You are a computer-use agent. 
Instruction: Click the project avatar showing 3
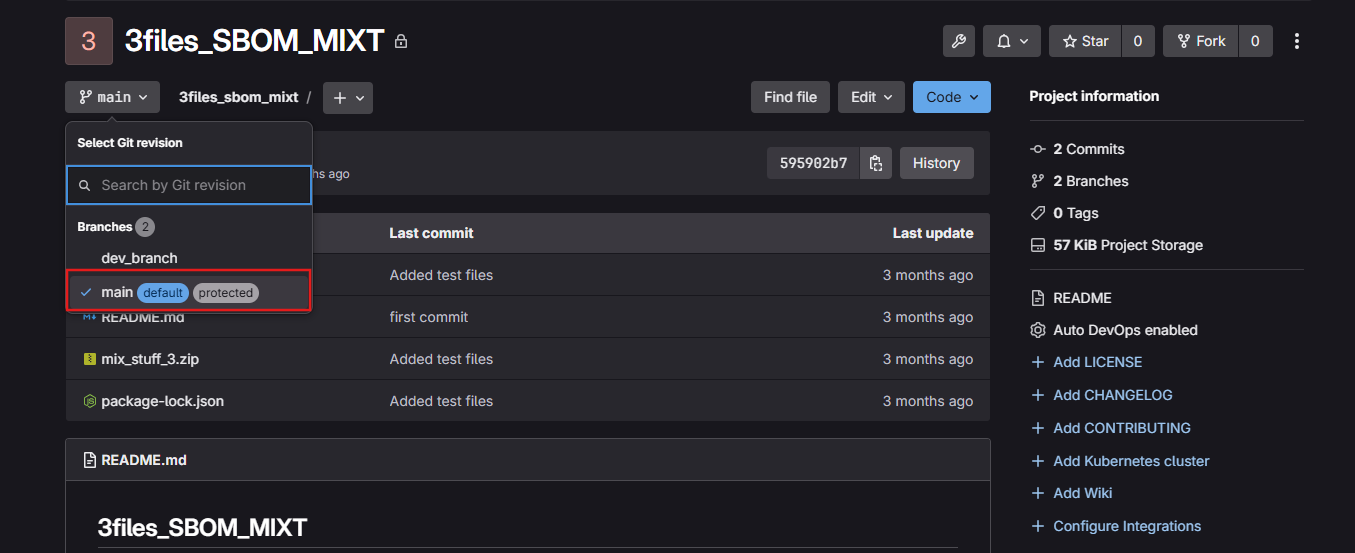(x=89, y=41)
